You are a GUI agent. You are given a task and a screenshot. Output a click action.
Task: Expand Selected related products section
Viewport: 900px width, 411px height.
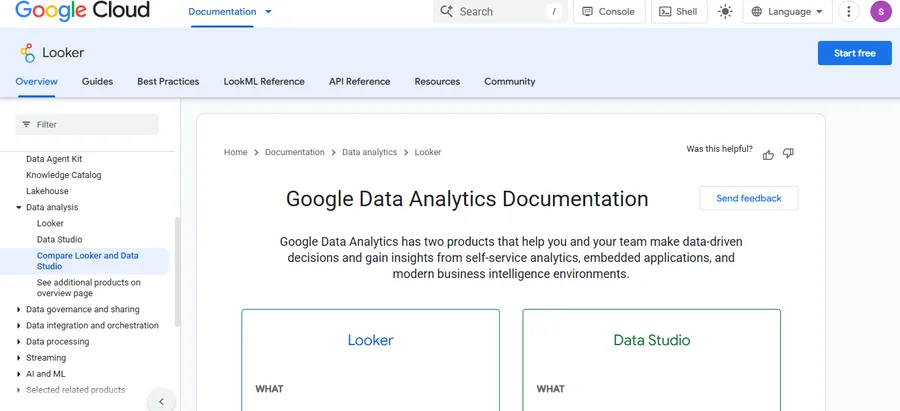pos(19,390)
